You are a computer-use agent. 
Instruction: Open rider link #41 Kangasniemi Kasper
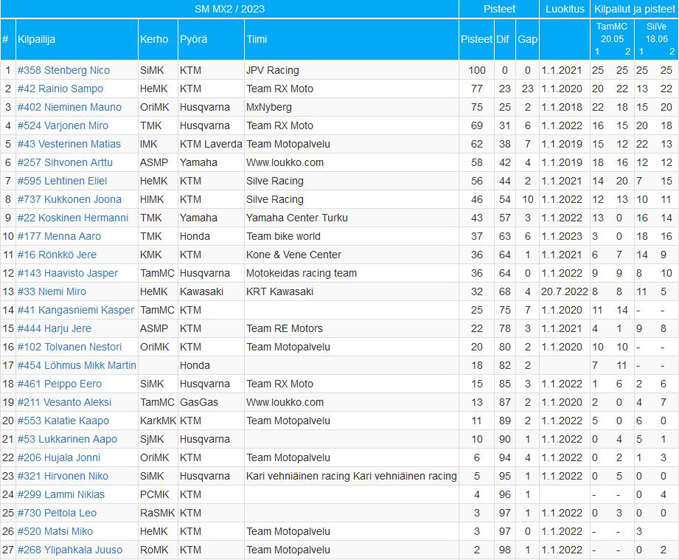coord(76,310)
